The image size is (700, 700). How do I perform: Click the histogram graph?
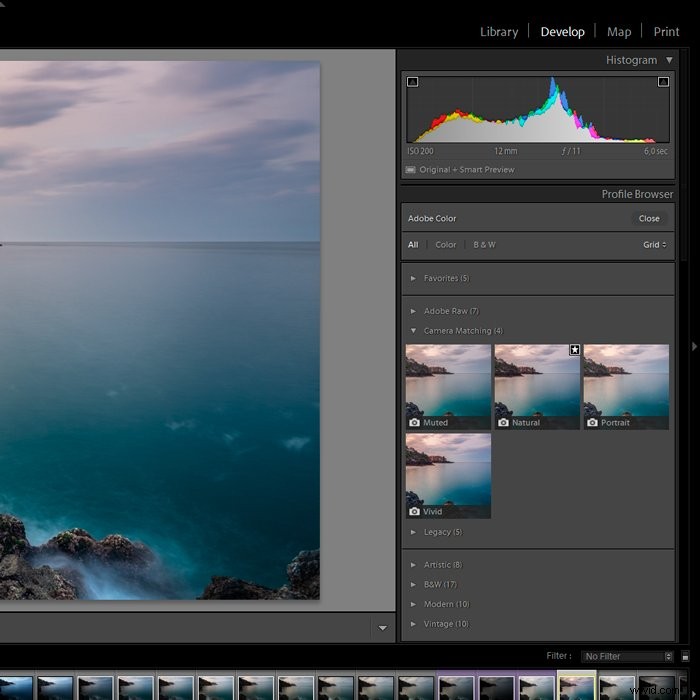(538, 109)
